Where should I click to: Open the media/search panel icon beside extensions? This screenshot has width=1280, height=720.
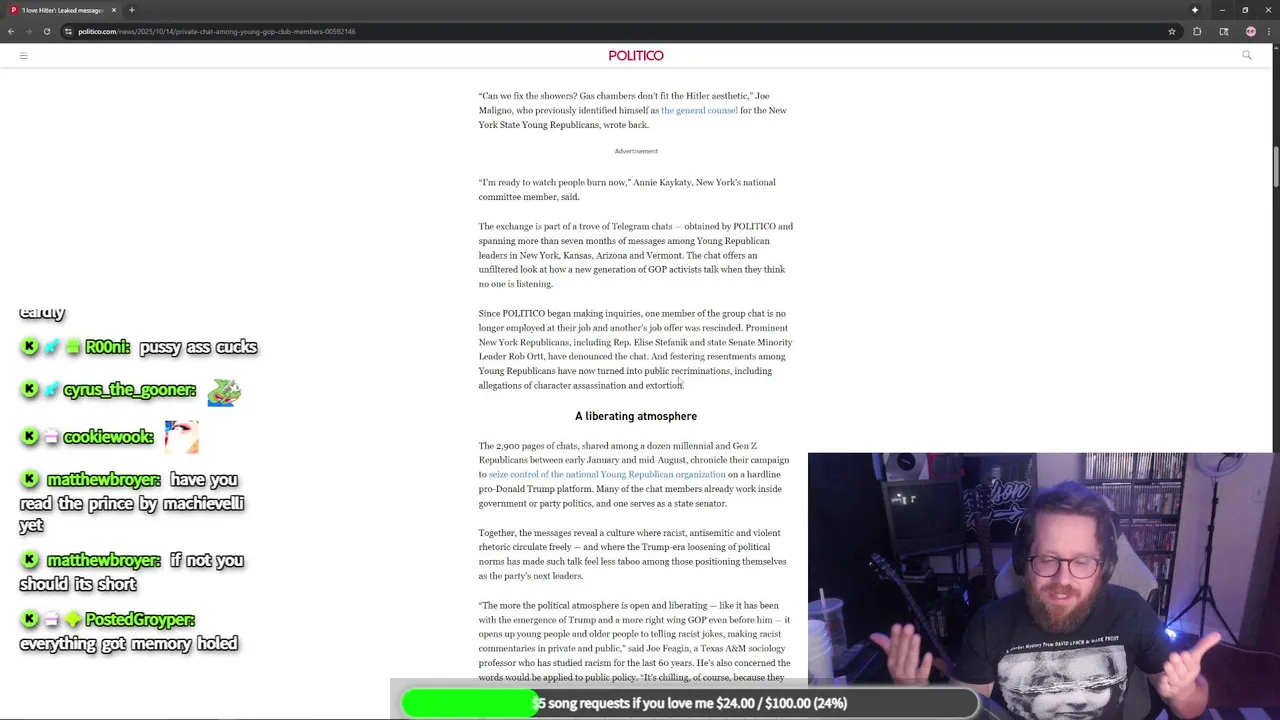[x=1223, y=31]
